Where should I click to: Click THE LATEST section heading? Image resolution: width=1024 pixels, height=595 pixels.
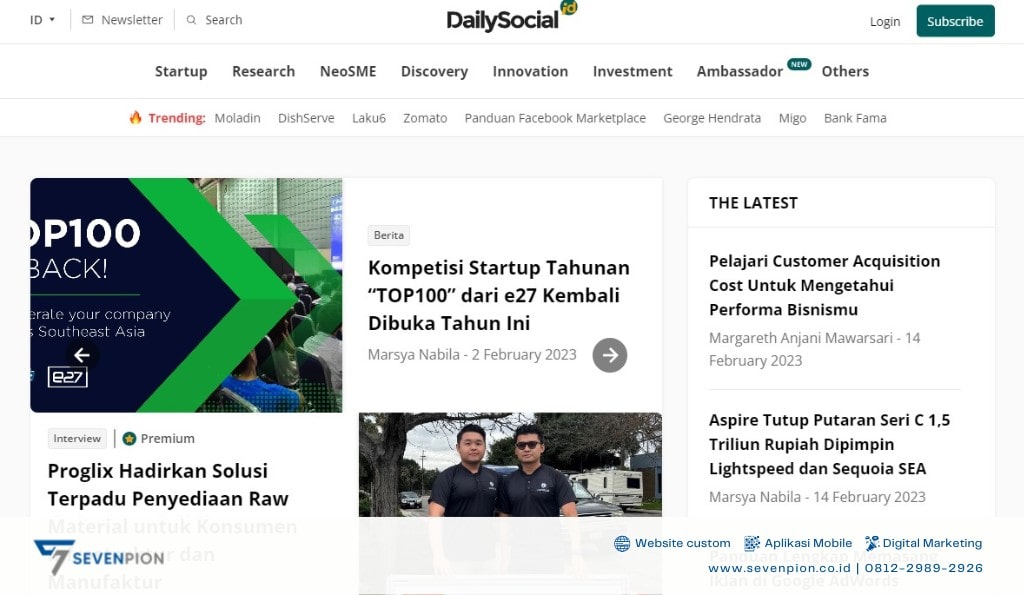[x=753, y=203]
